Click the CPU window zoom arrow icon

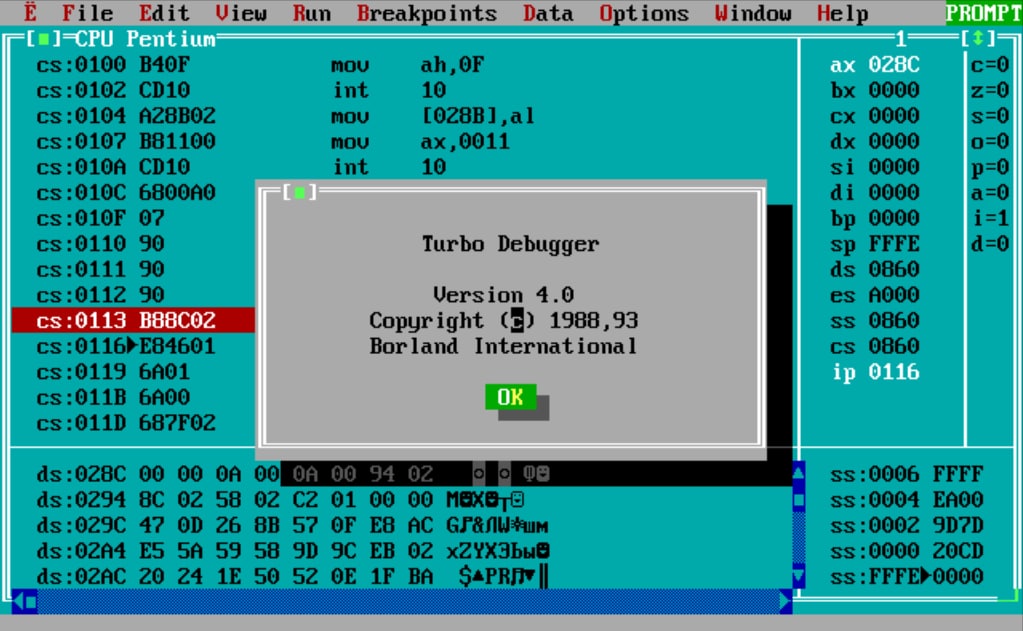pyautogui.click(x=977, y=39)
